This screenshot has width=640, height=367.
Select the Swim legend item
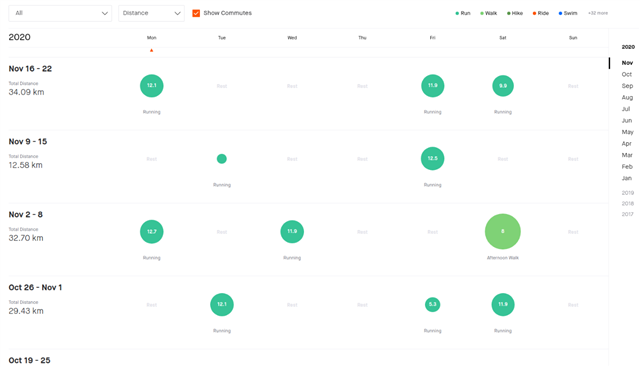pyautogui.click(x=568, y=13)
